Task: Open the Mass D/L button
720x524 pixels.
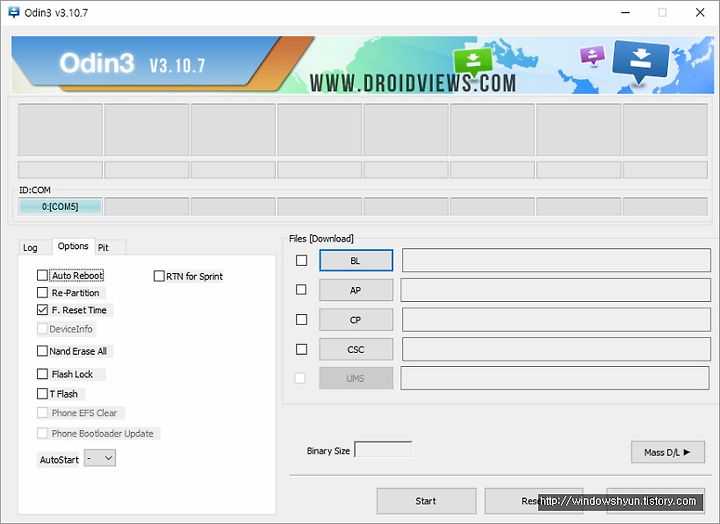Action: click(668, 452)
